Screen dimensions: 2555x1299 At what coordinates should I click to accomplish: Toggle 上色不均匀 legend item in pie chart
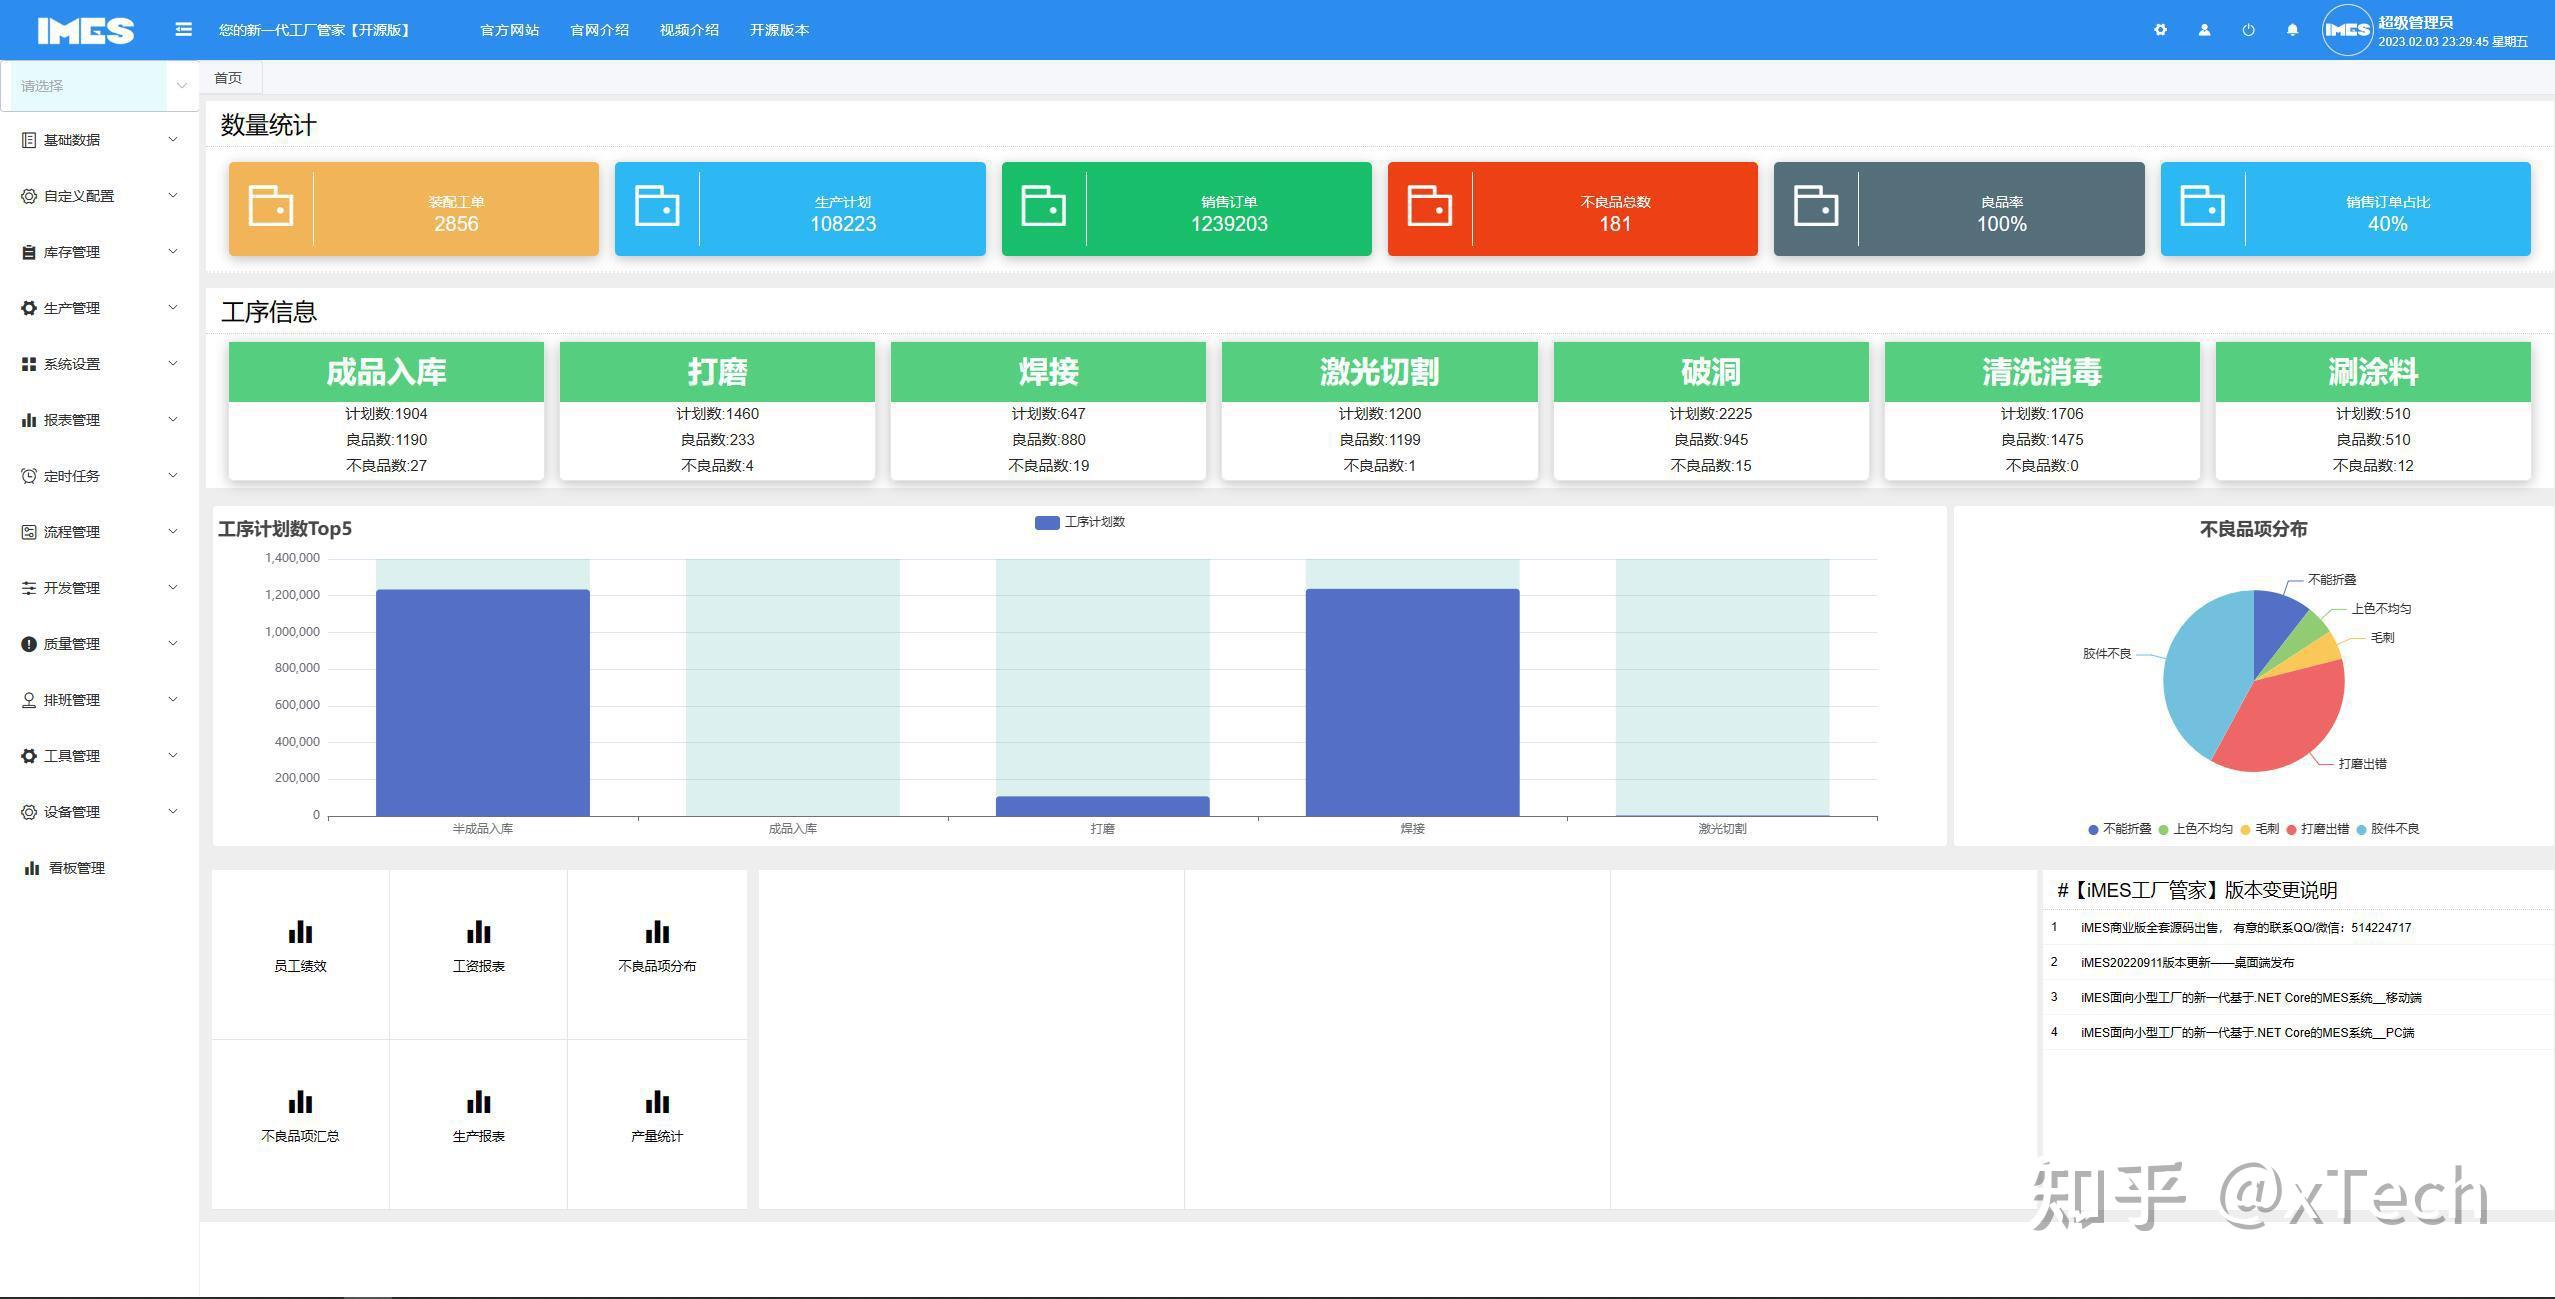pyautogui.click(x=2195, y=829)
